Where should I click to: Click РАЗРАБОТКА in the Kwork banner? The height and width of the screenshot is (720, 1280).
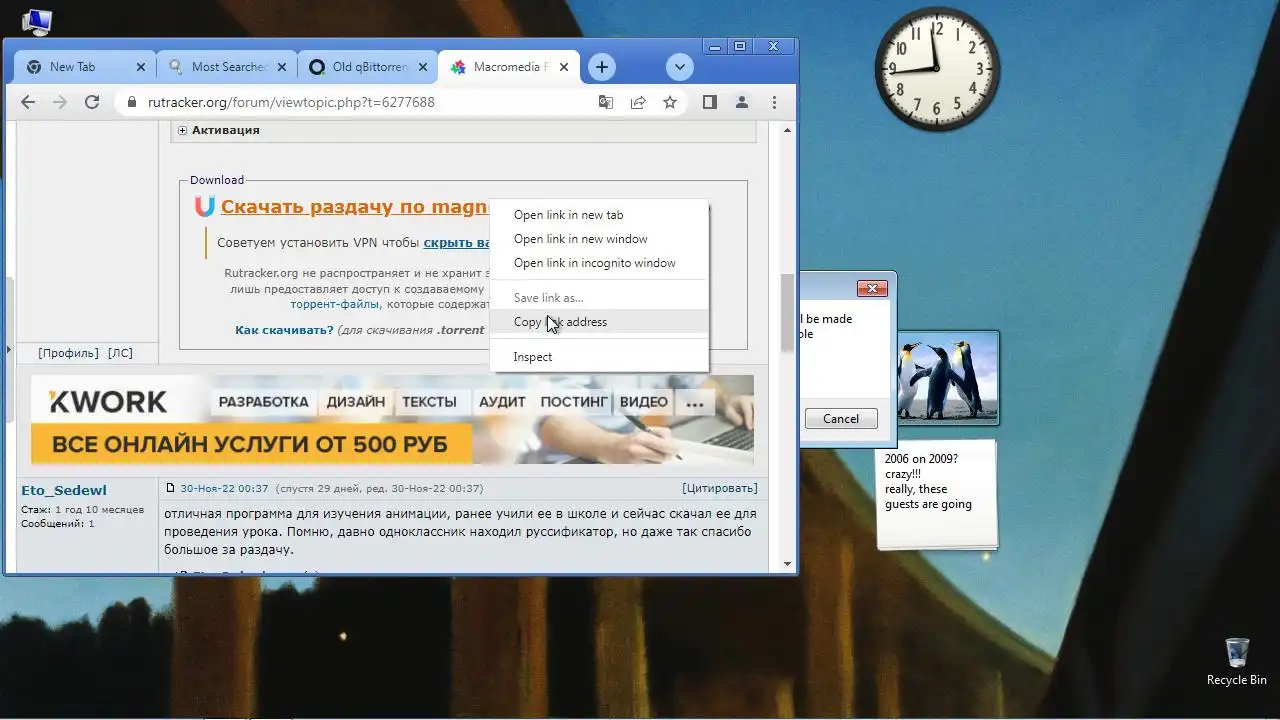pyautogui.click(x=264, y=402)
